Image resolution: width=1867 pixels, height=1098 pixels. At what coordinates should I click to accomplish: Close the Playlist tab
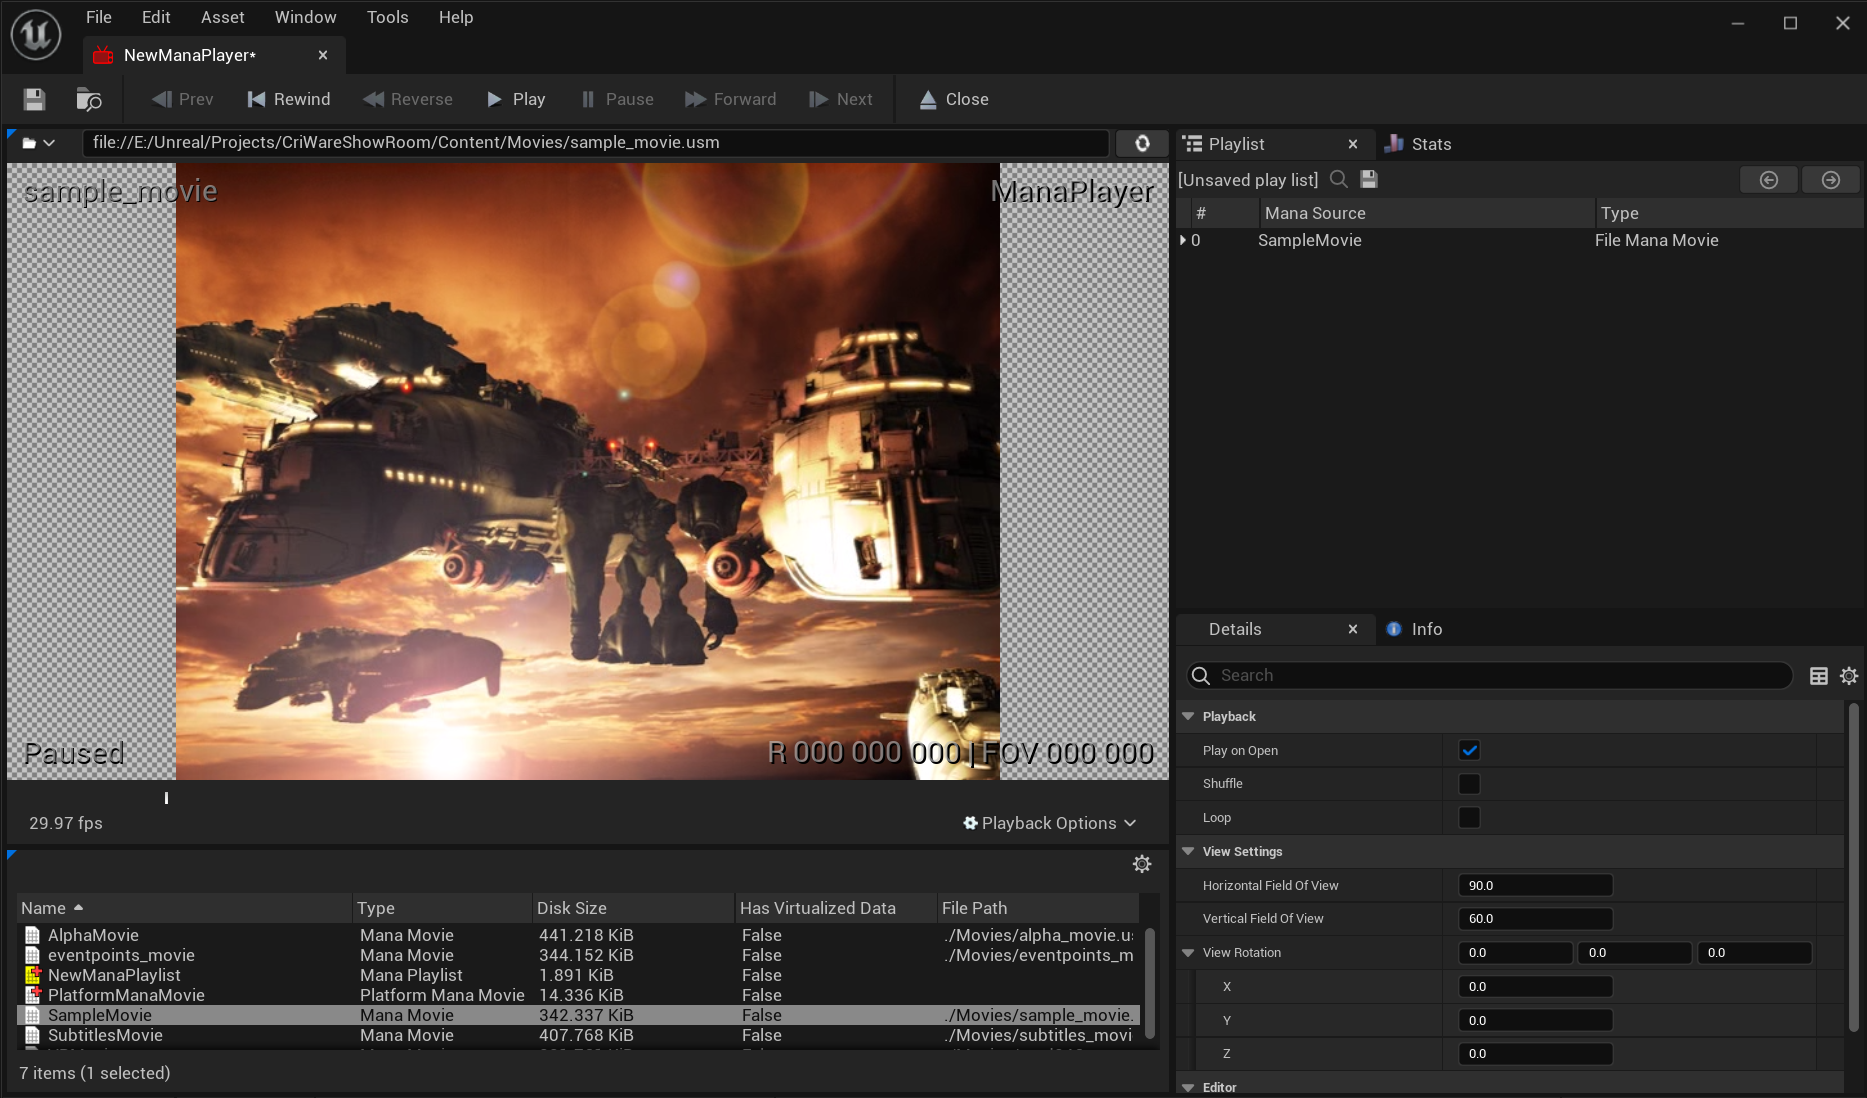(1353, 144)
